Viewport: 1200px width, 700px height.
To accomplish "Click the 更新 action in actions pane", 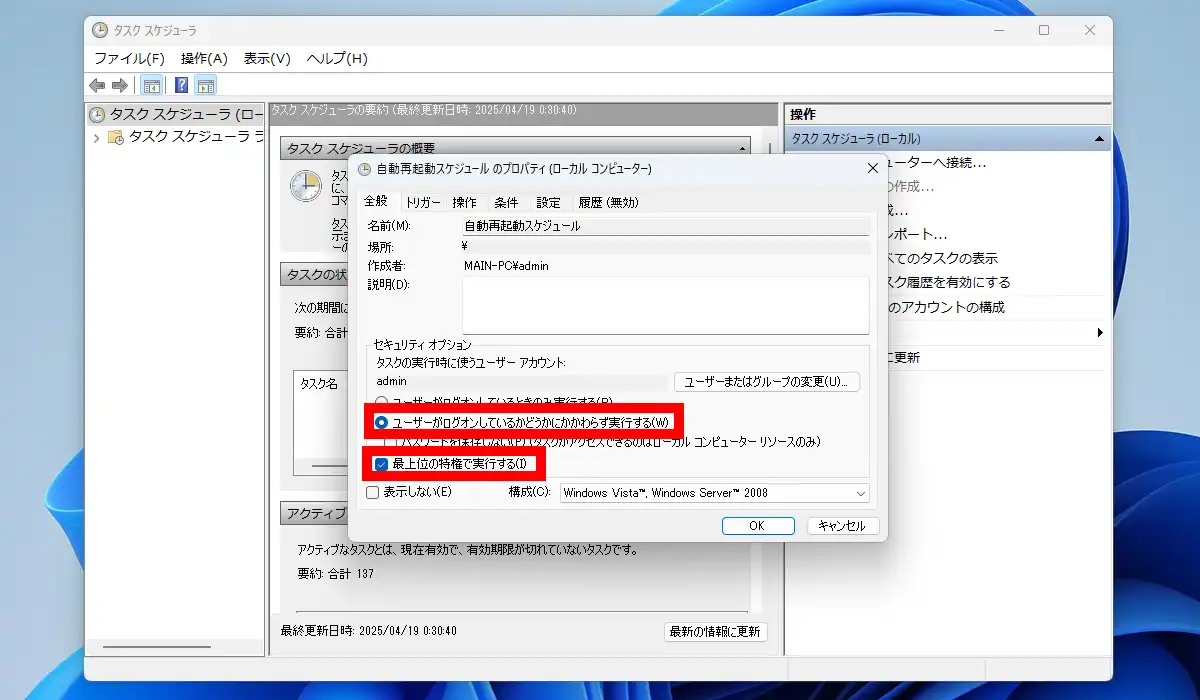I will point(904,357).
